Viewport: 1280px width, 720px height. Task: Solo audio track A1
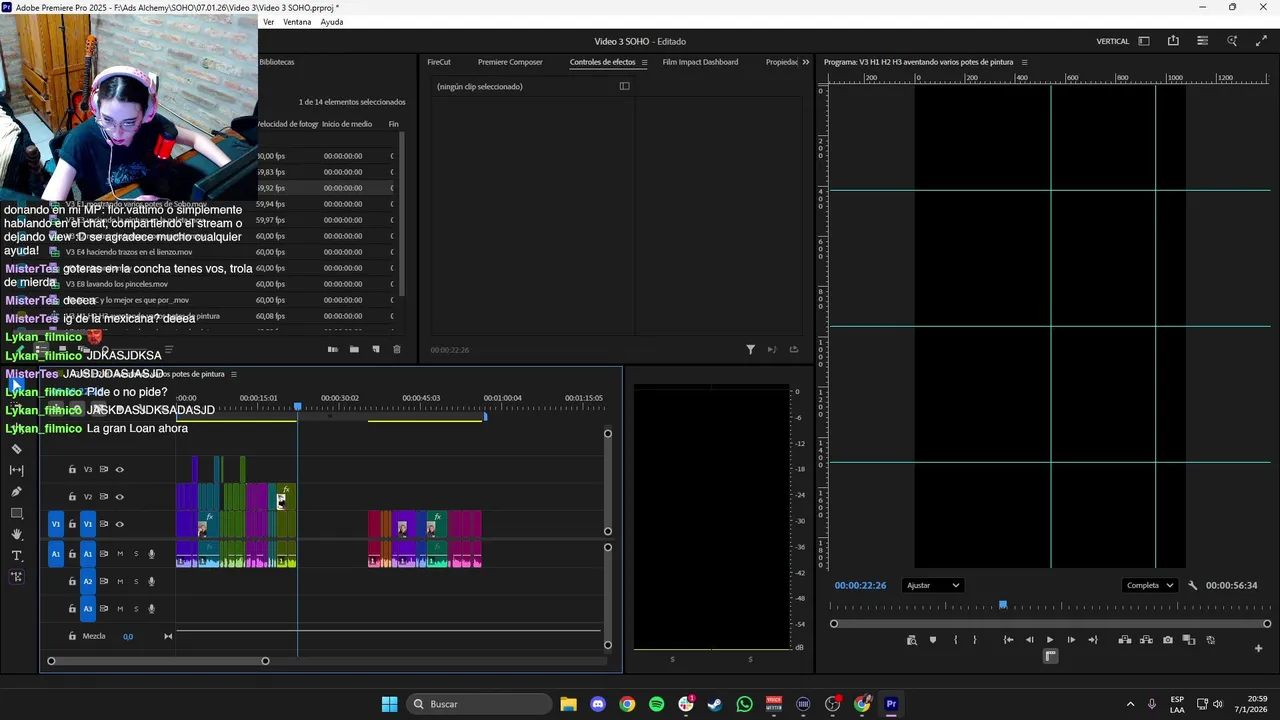pyautogui.click(x=136, y=554)
